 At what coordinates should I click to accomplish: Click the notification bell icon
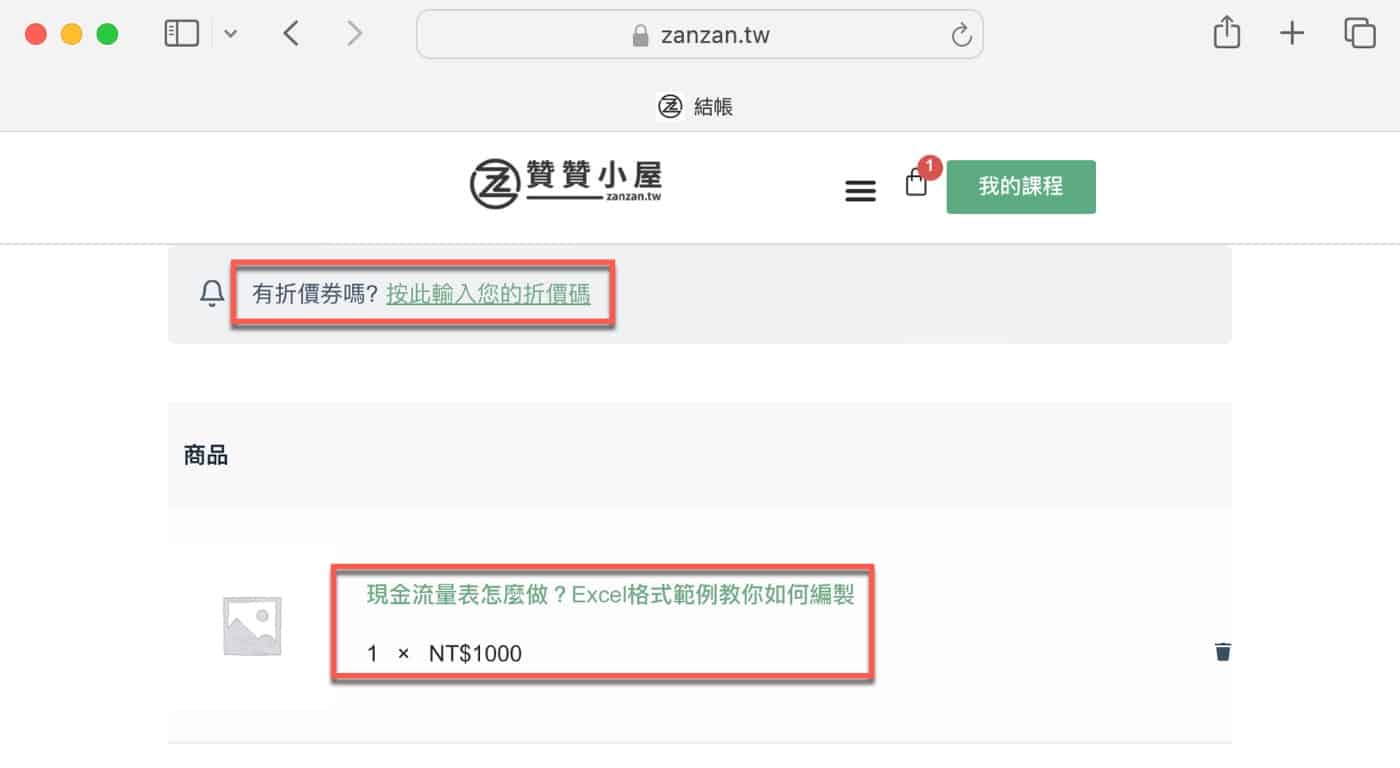(212, 294)
